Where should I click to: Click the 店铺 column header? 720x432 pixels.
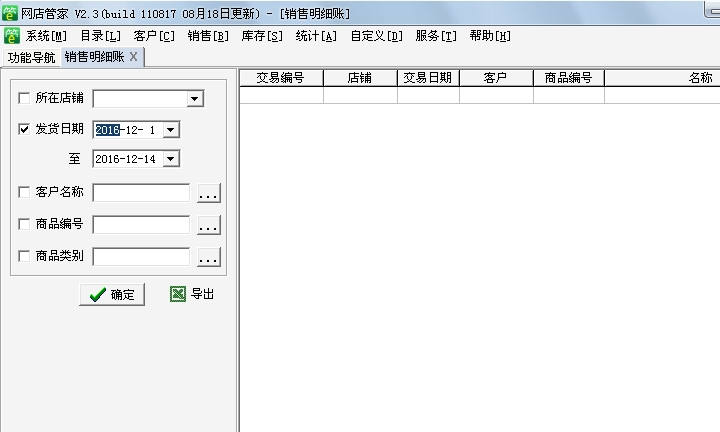(x=360, y=78)
